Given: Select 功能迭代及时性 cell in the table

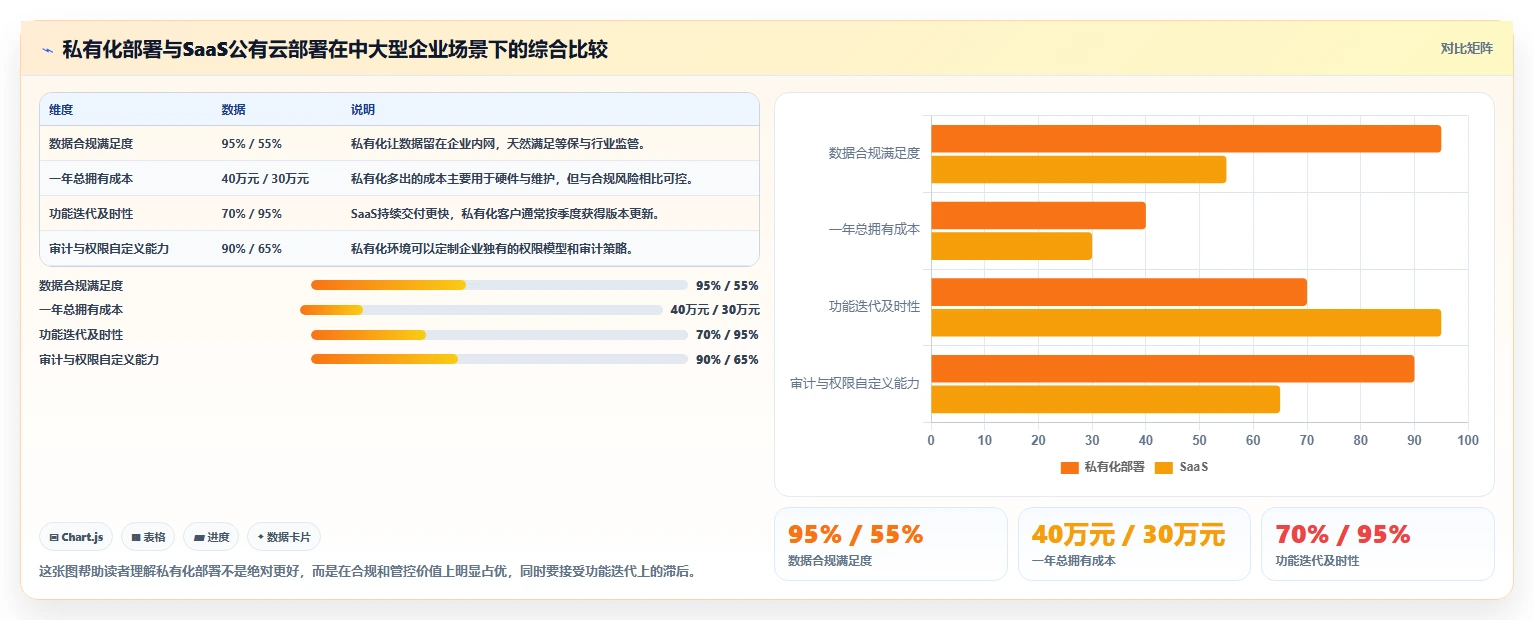Looking at the screenshot, I should coord(91,214).
